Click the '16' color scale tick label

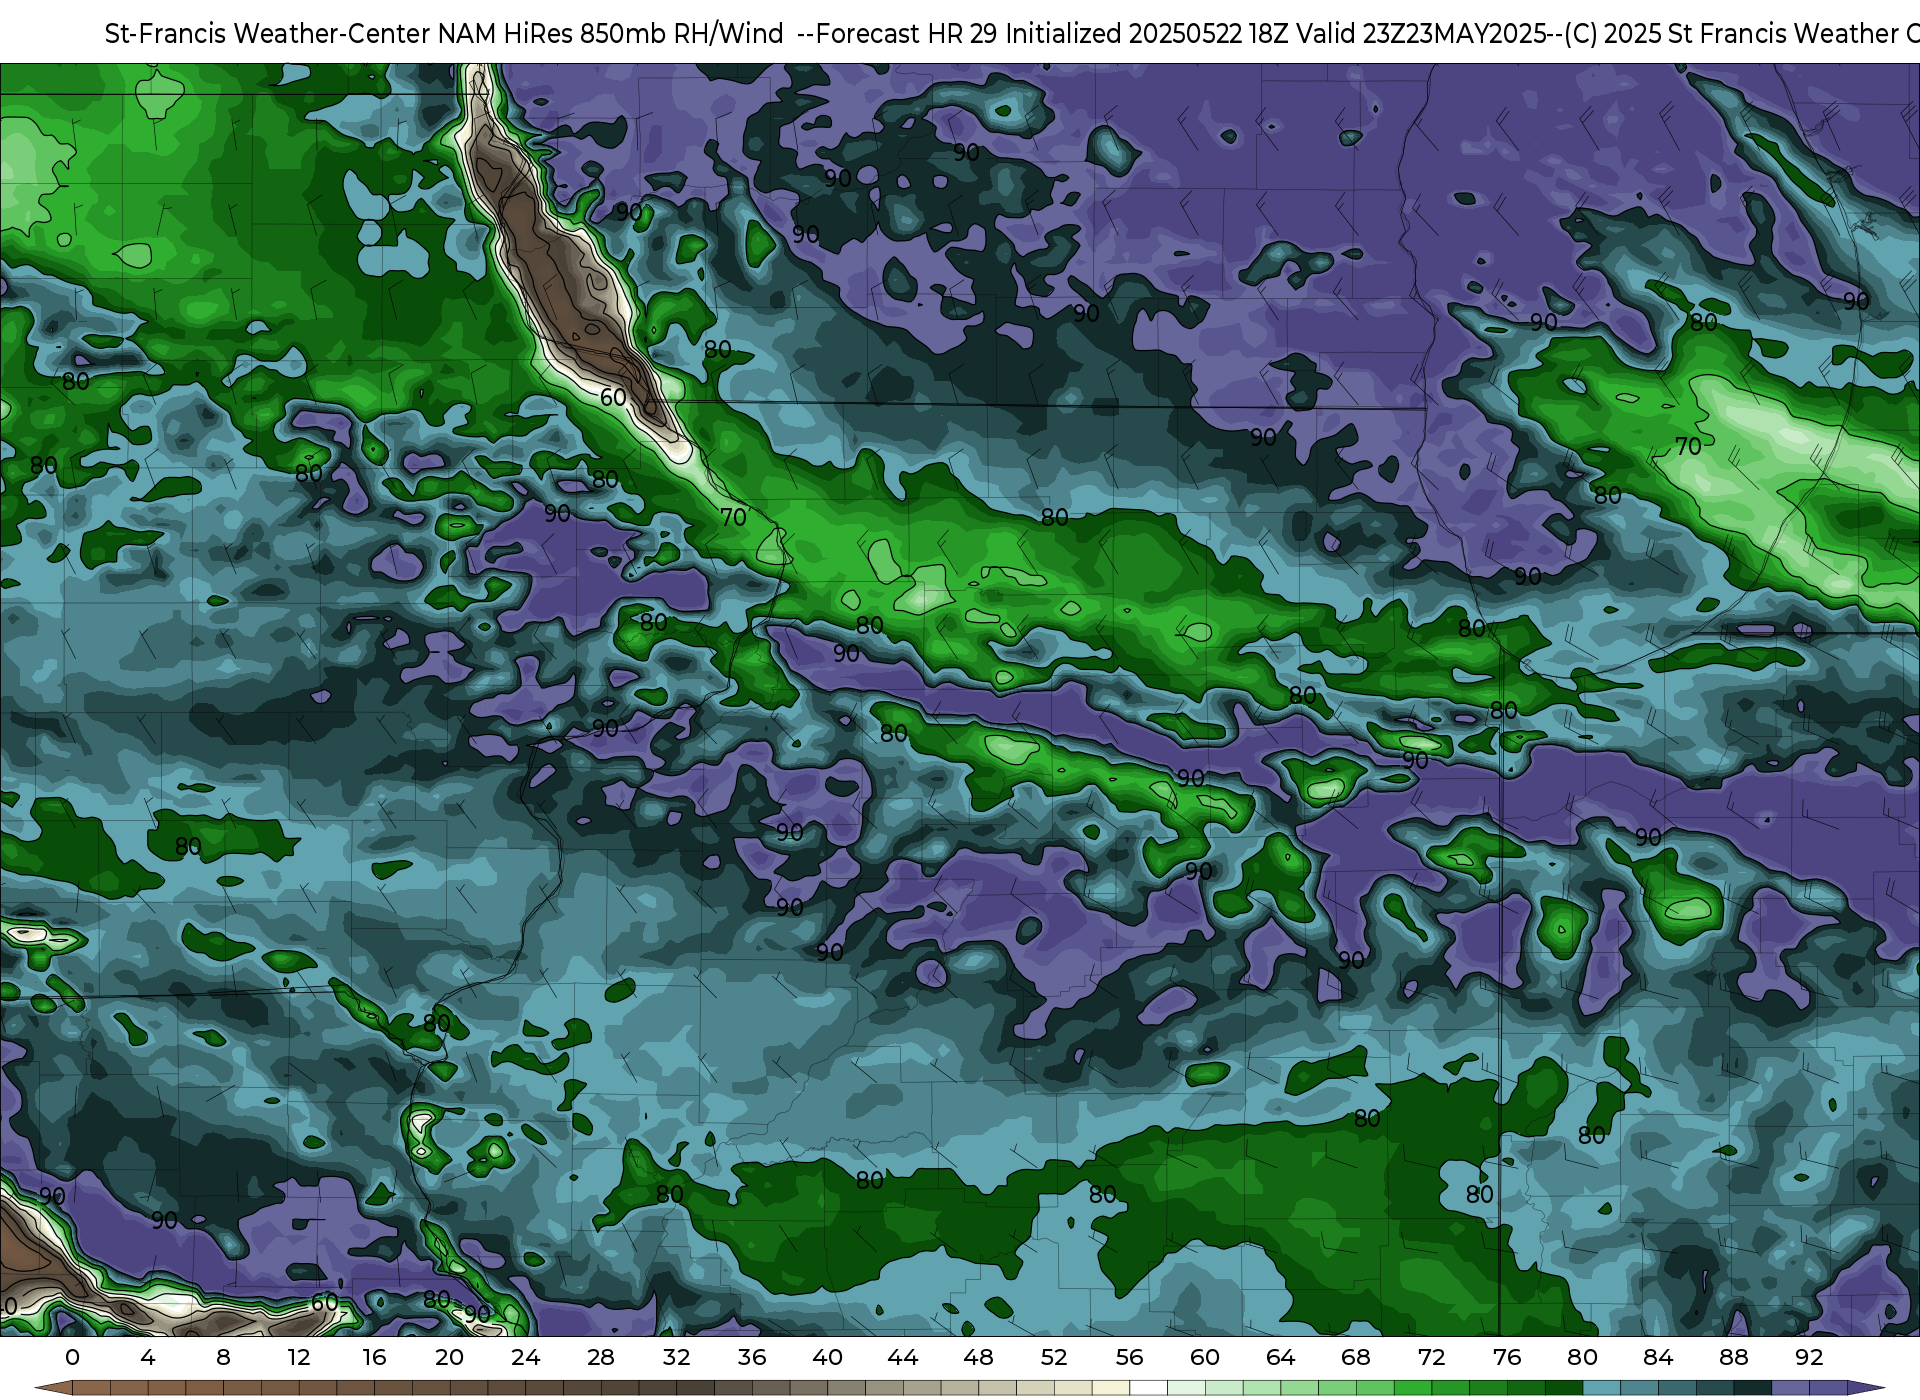click(374, 1357)
